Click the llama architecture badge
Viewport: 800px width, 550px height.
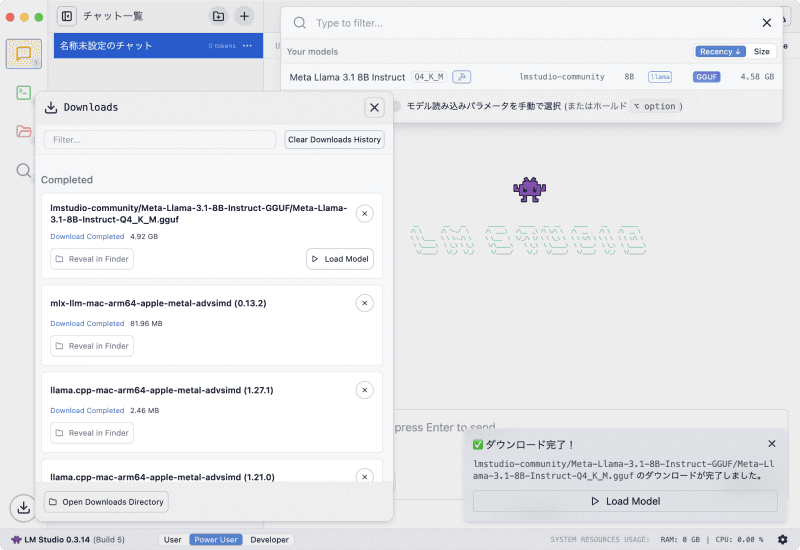pos(660,77)
